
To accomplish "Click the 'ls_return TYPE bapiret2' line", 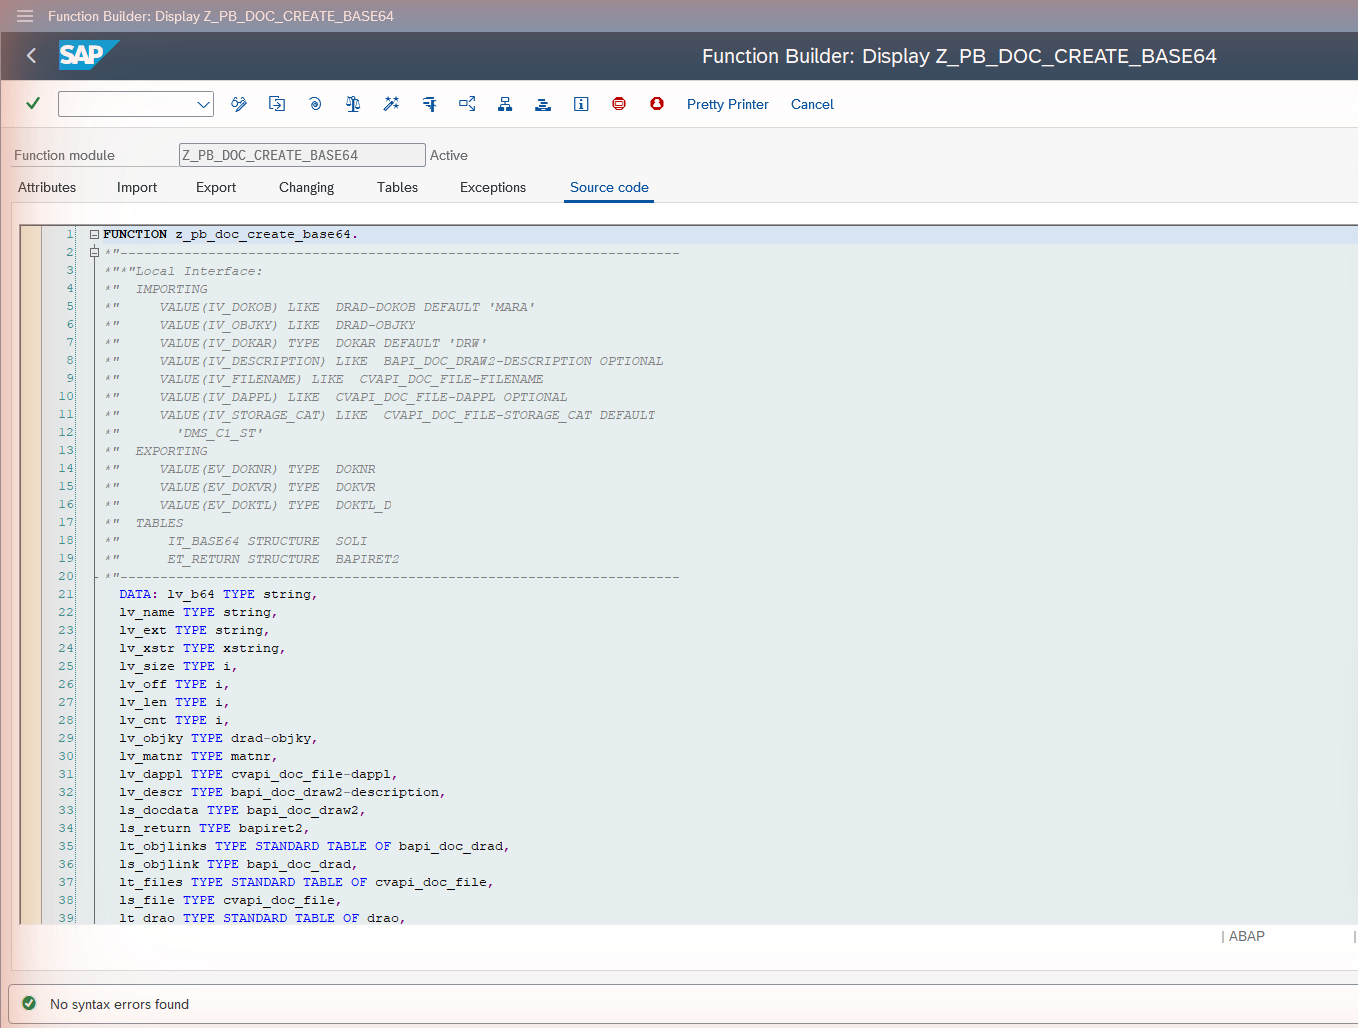I will tap(214, 828).
